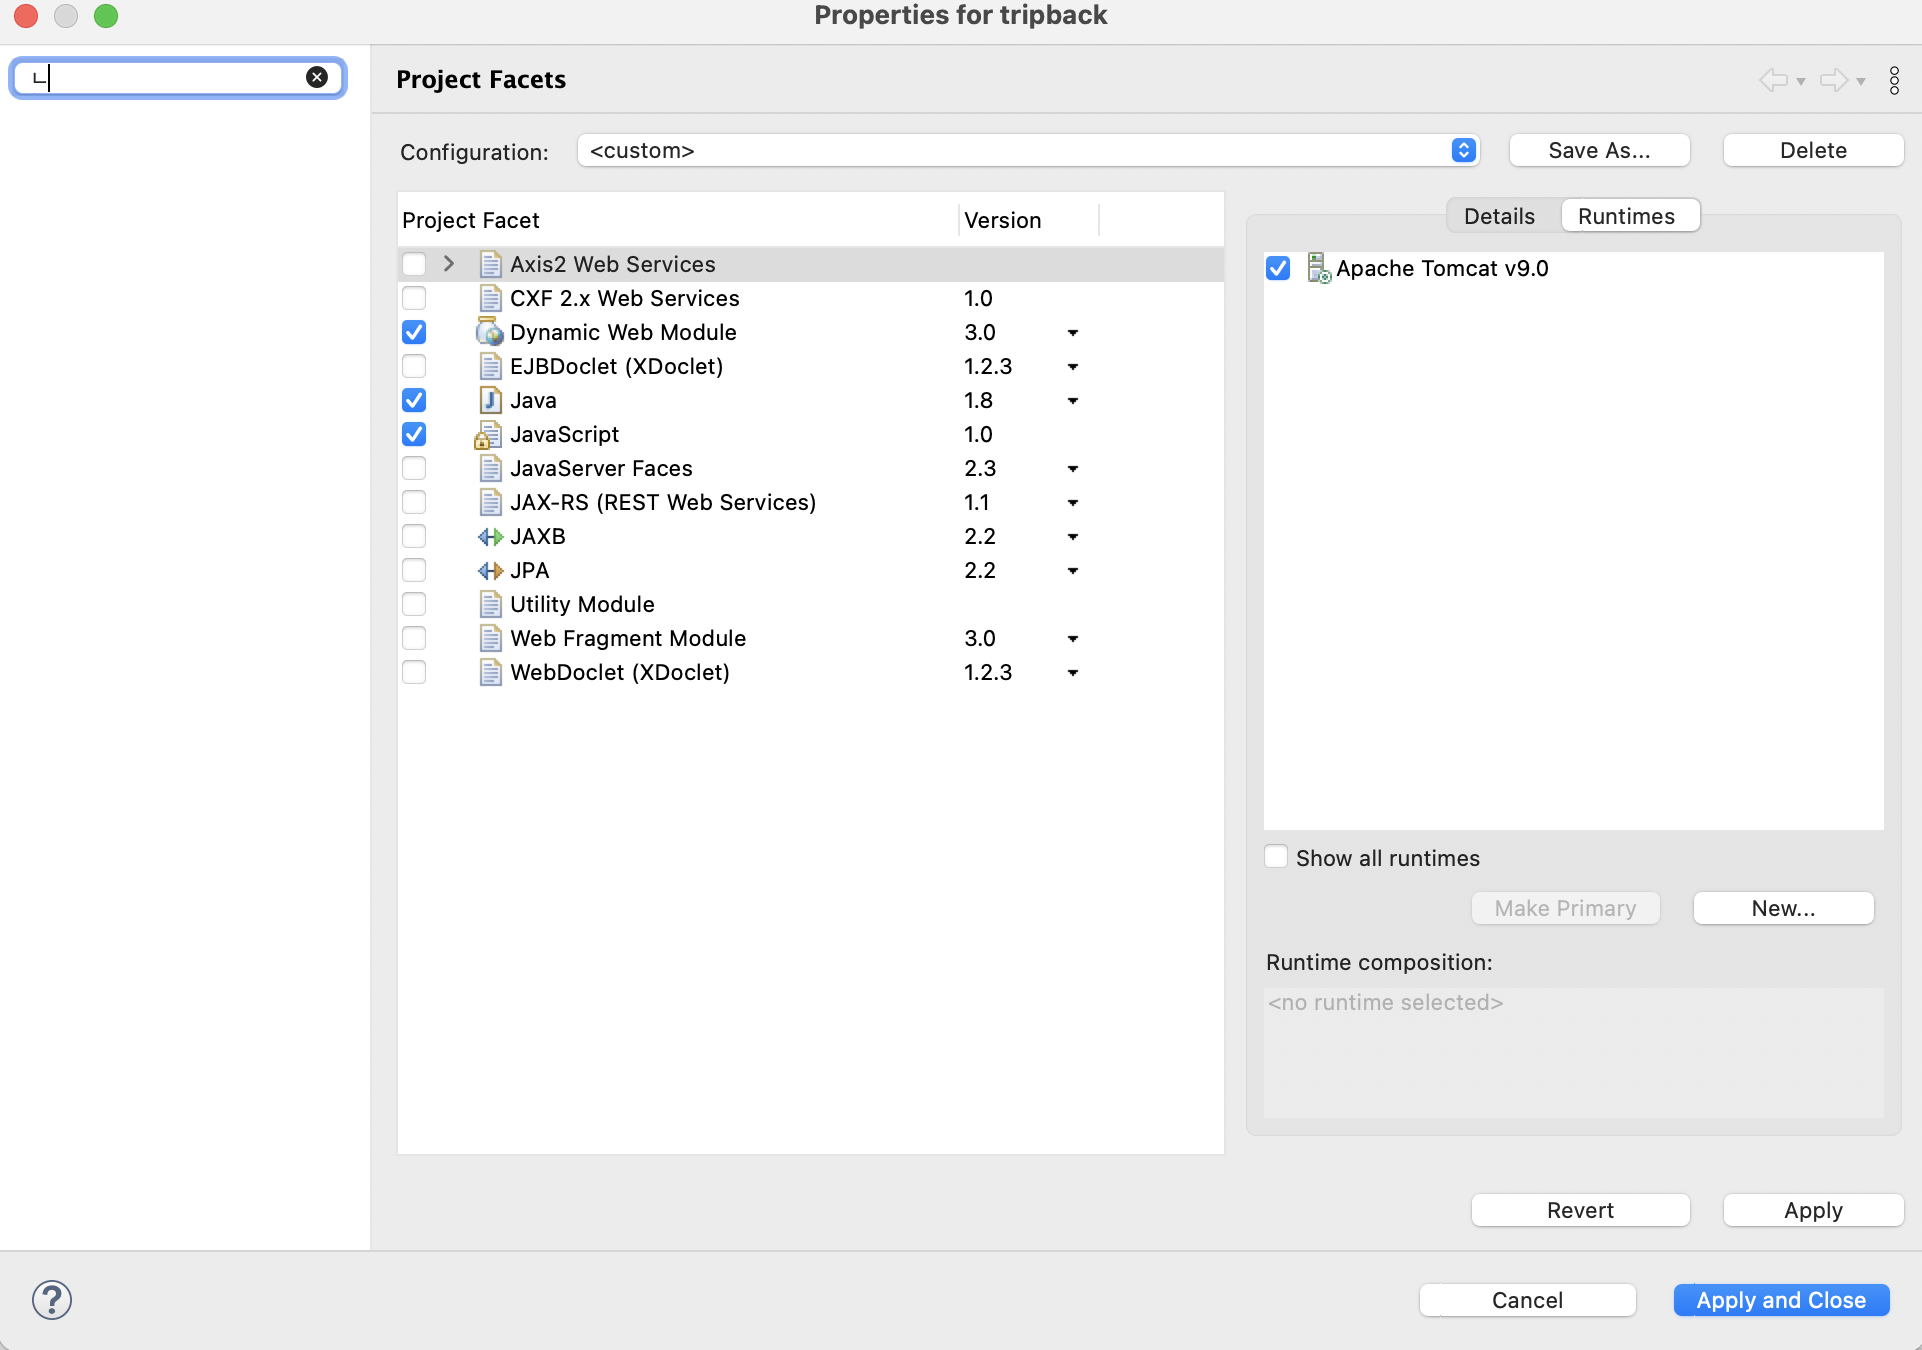Click the back navigation arrow icon
Screen dimensions: 1922x1350
[1774, 80]
